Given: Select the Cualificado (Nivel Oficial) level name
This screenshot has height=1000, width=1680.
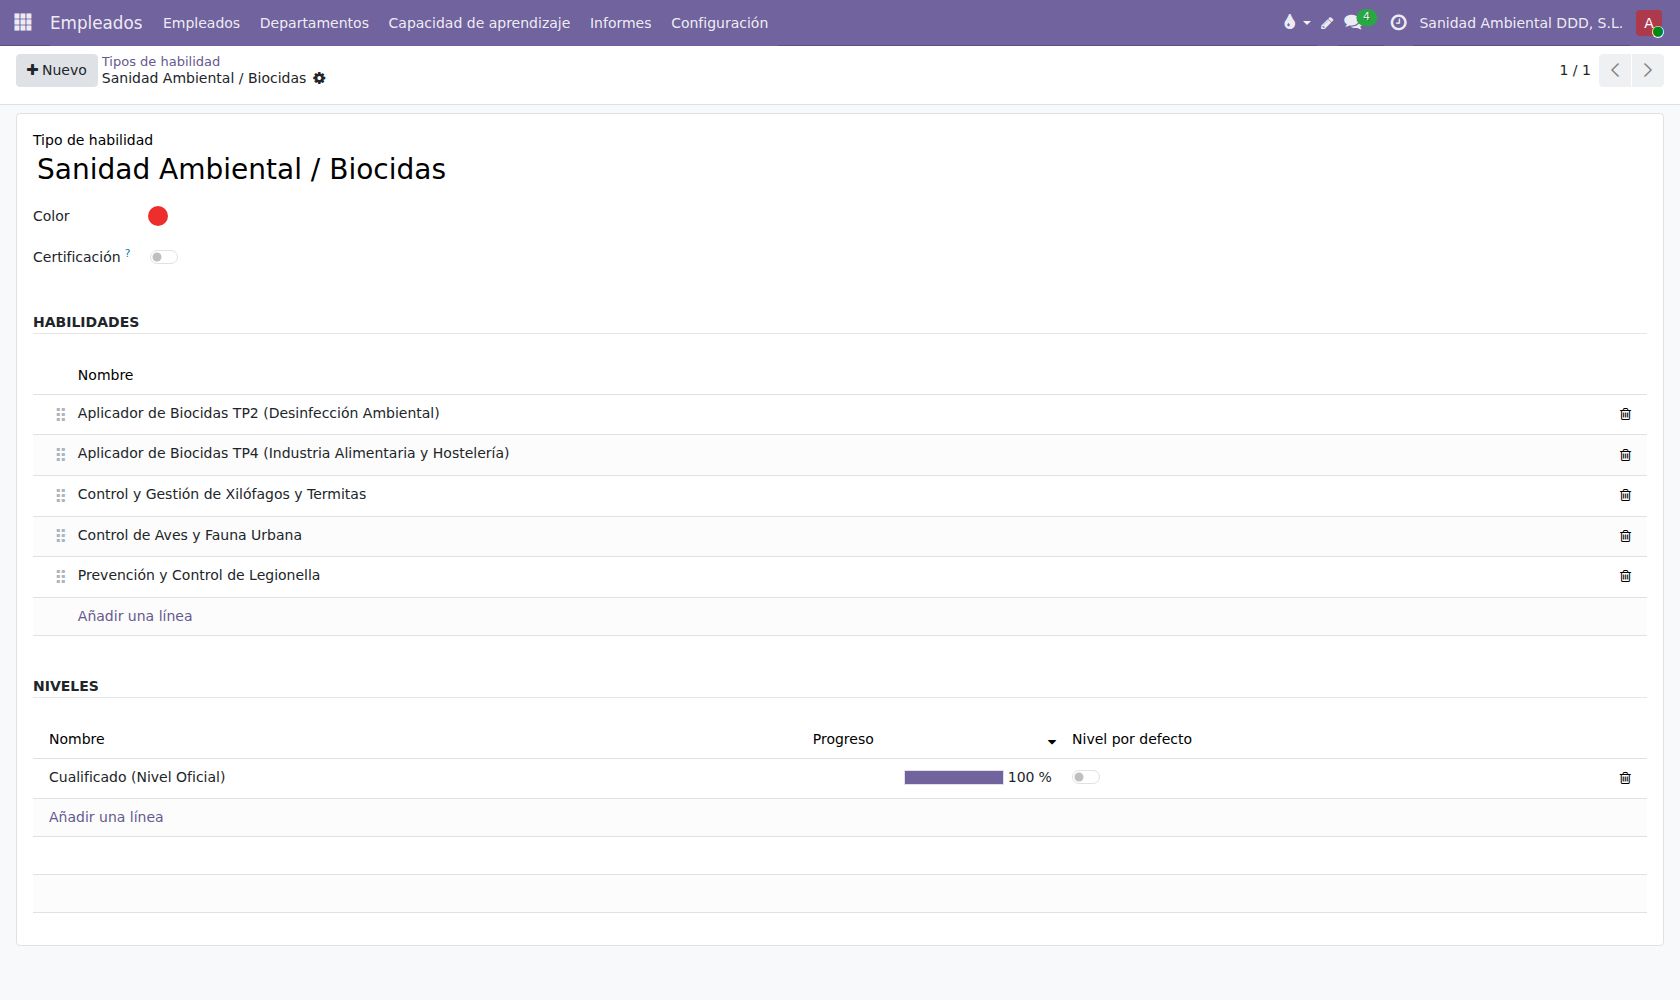Looking at the screenshot, I should (x=137, y=777).
